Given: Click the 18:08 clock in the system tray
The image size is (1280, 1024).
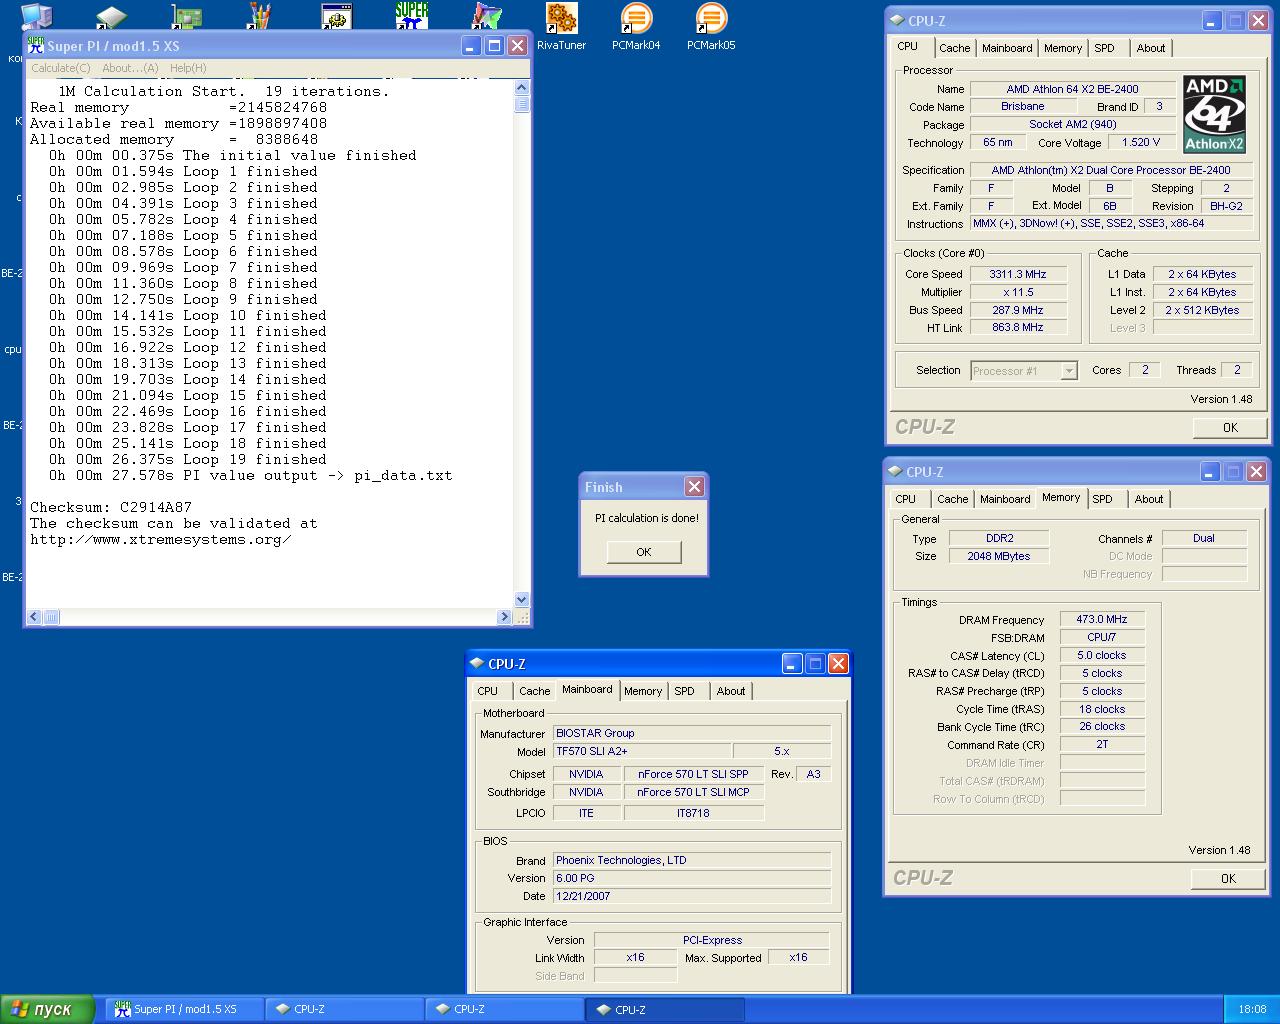Looking at the screenshot, I should tap(1252, 1009).
